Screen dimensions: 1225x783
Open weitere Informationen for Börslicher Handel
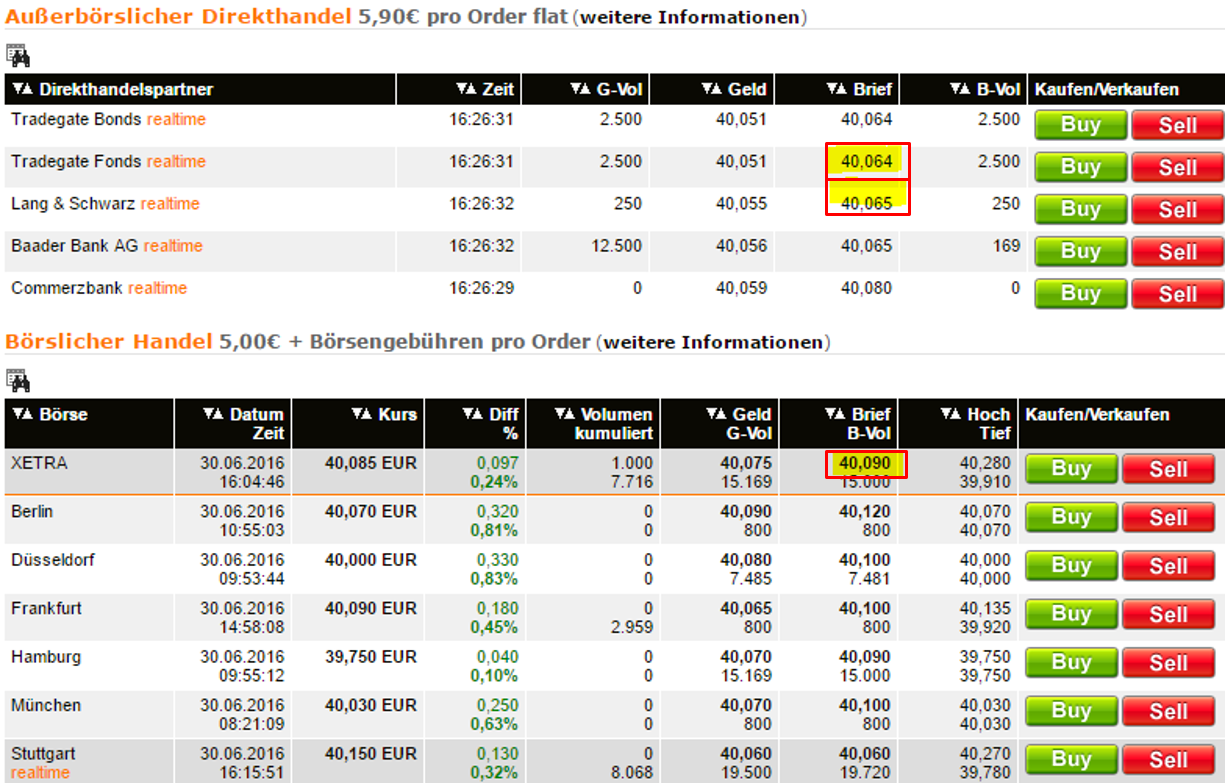click(x=714, y=342)
